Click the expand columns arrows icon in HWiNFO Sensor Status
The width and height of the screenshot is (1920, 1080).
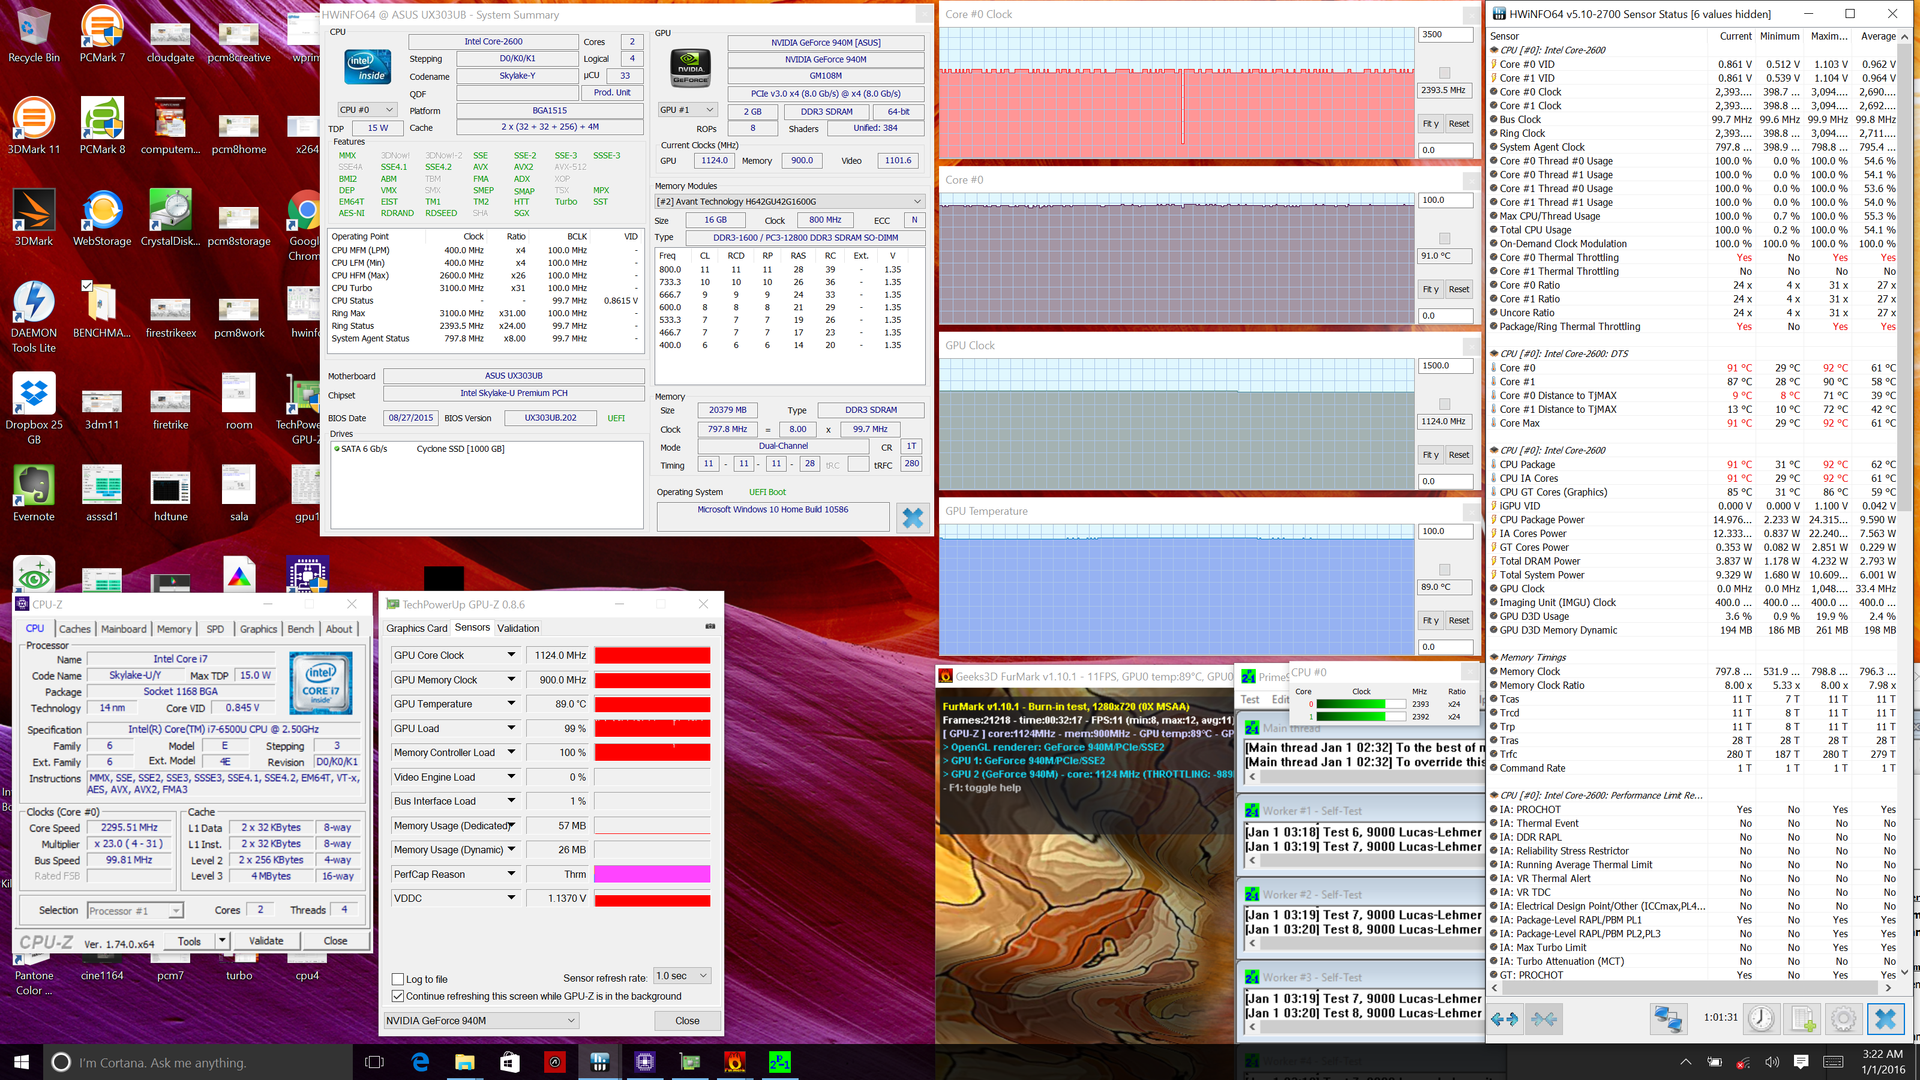coord(1504,1019)
